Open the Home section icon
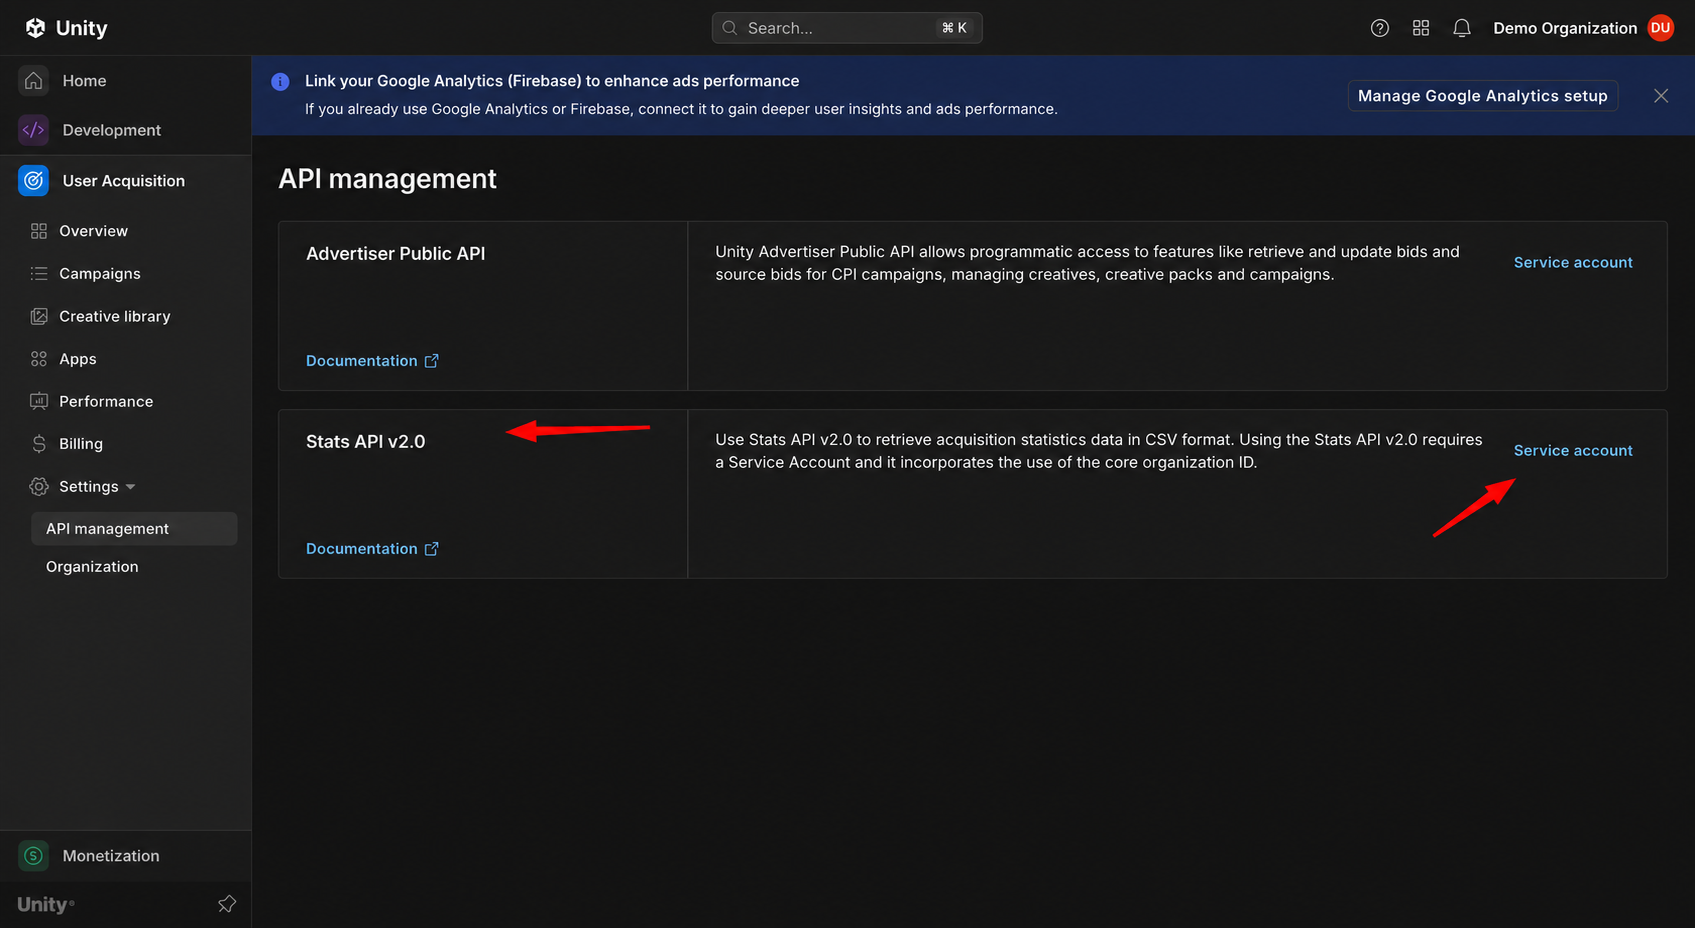The height and width of the screenshot is (928, 1695). point(34,81)
